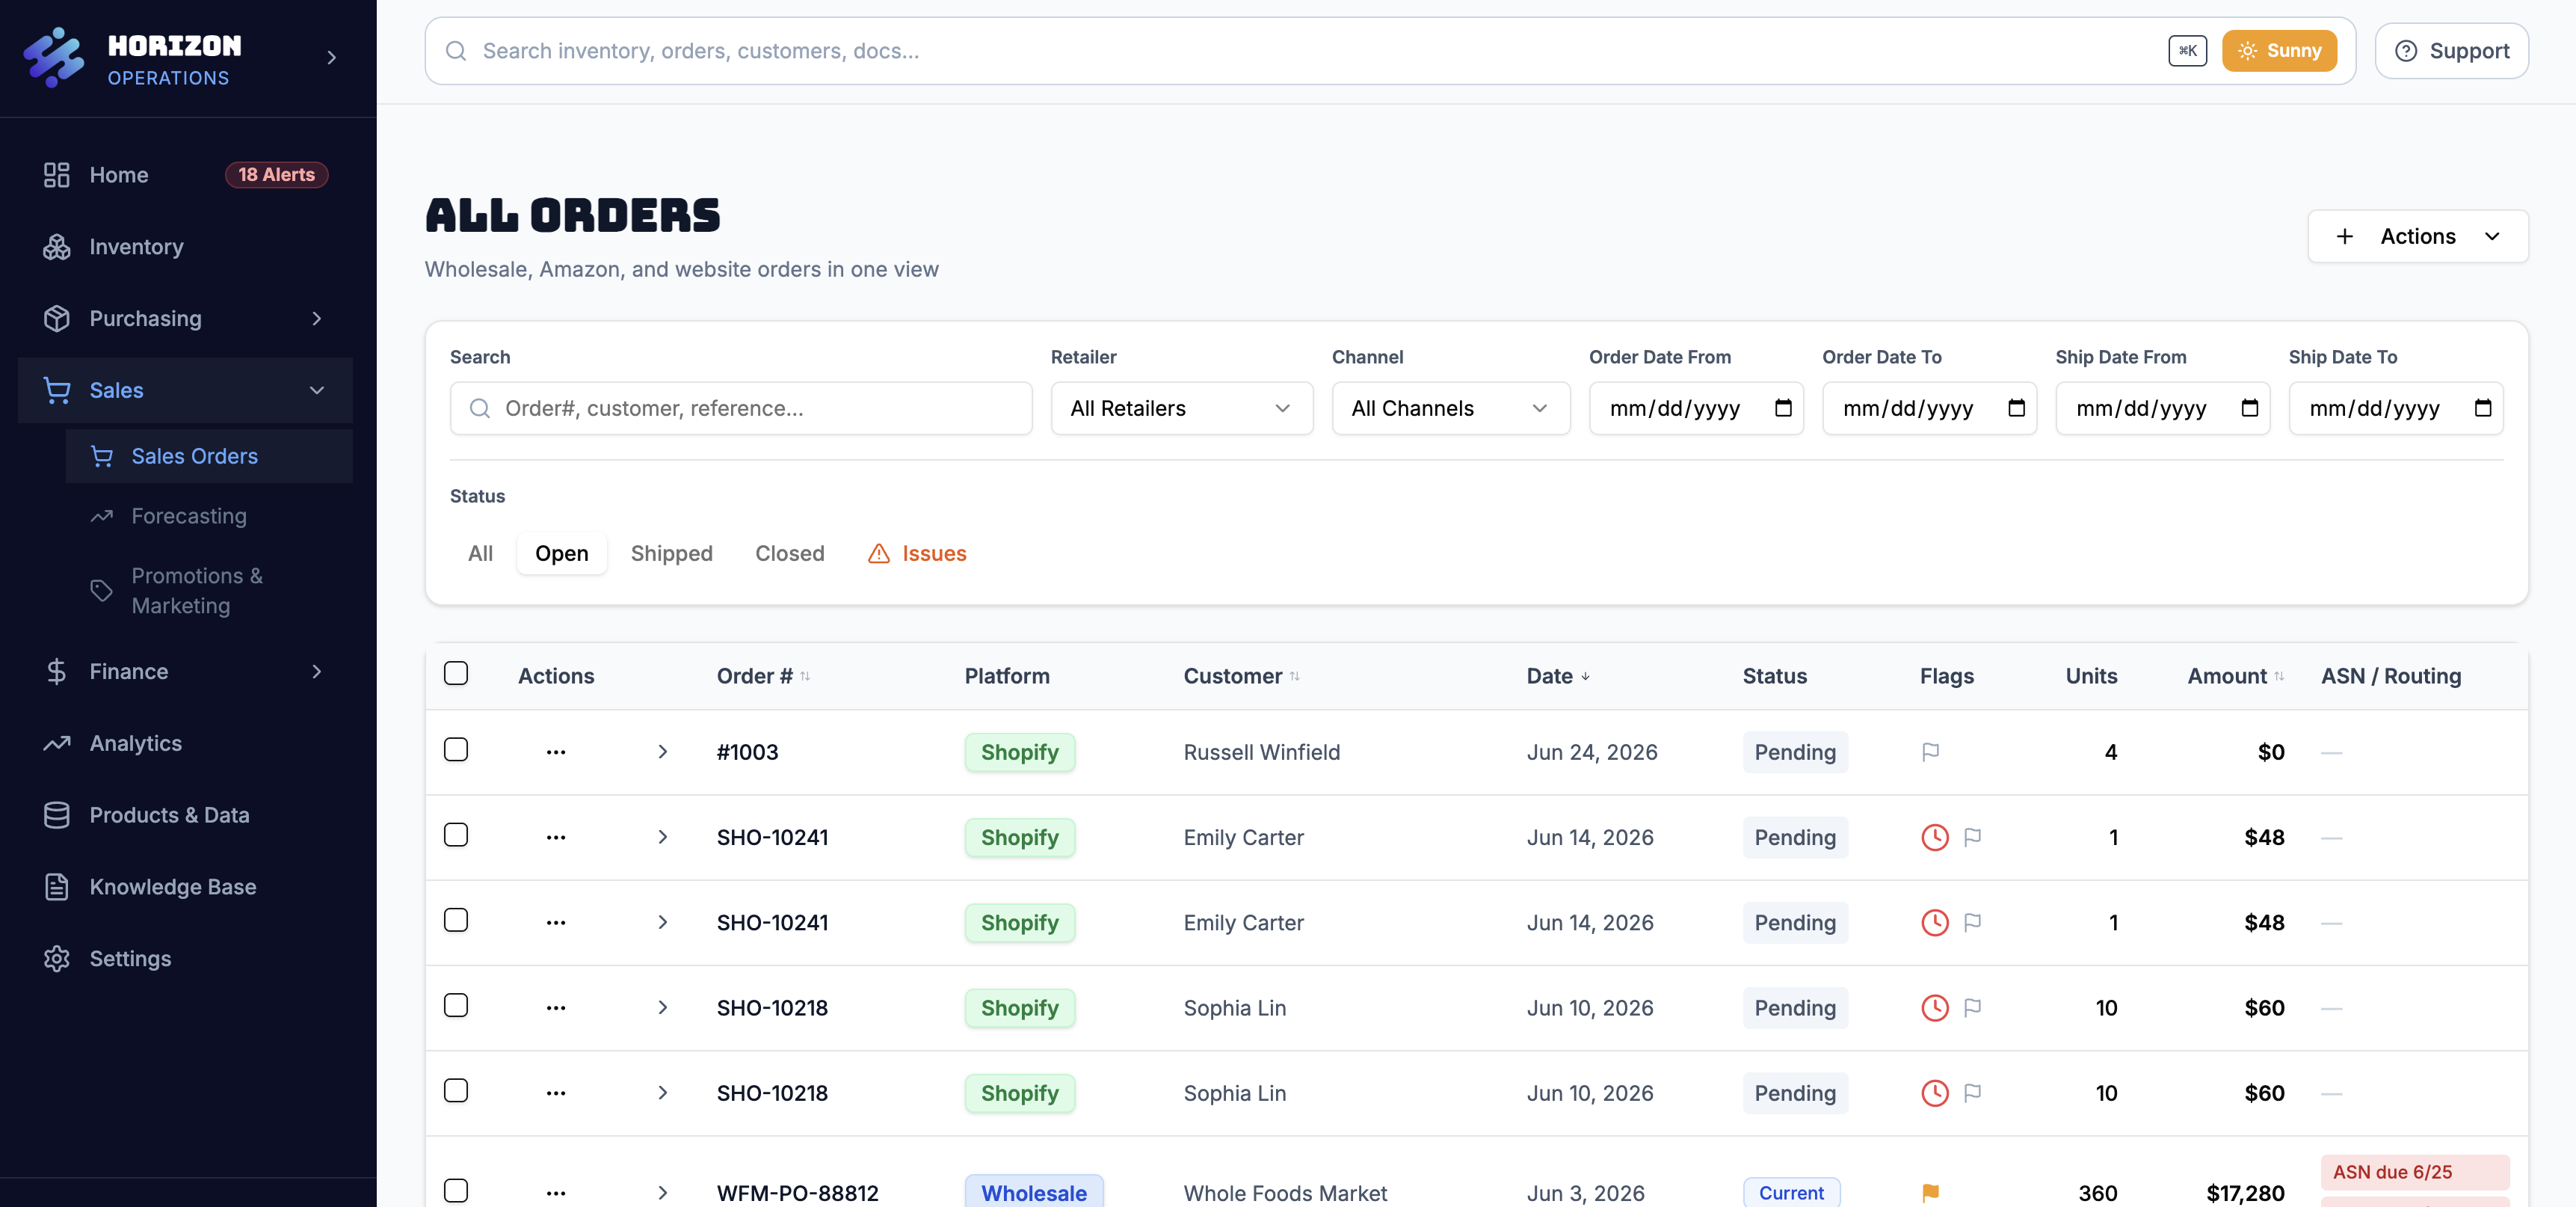Open the All Channels dropdown
The image size is (2576, 1207).
[x=1450, y=408]
